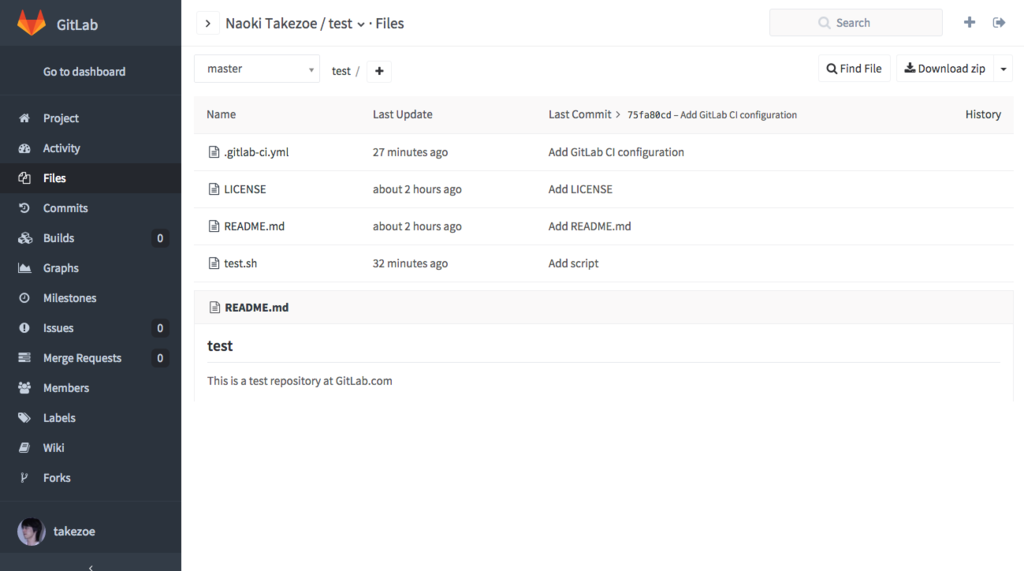Collapse sidebar using bottom arrow
Screen dimensions: 1024x571
91,567
